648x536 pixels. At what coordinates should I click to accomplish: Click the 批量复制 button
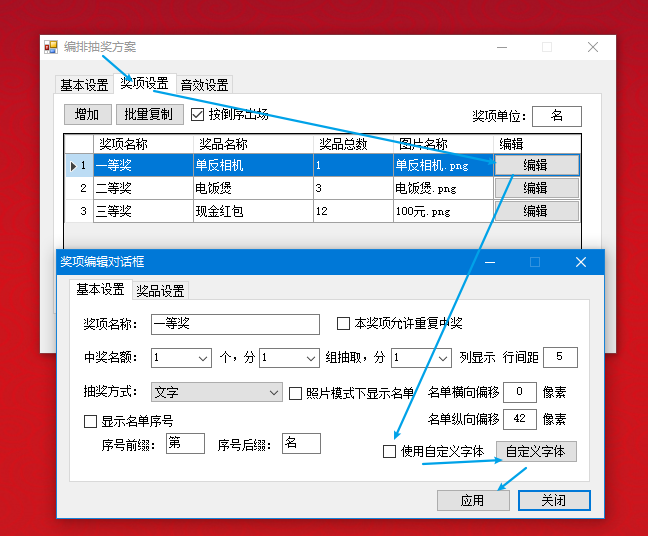(149, 115)
